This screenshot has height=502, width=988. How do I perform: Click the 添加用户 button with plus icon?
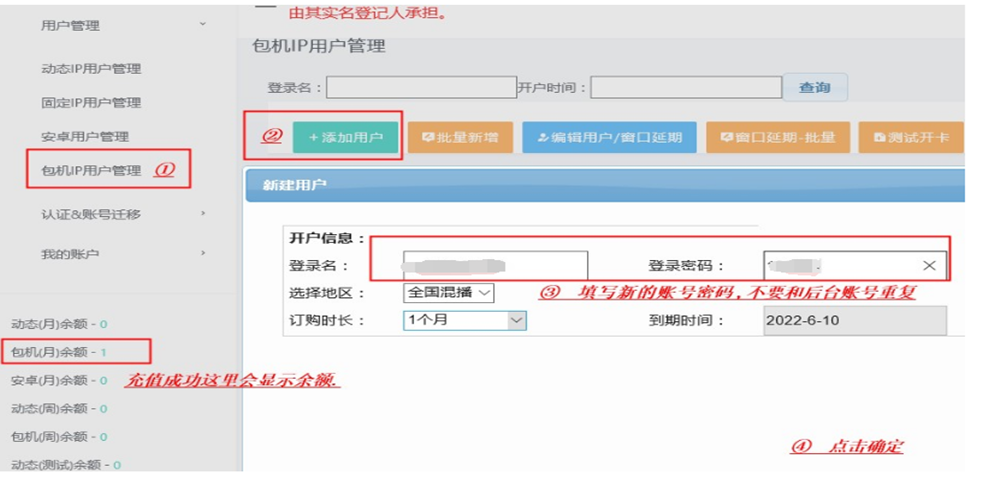click(345, 137)
